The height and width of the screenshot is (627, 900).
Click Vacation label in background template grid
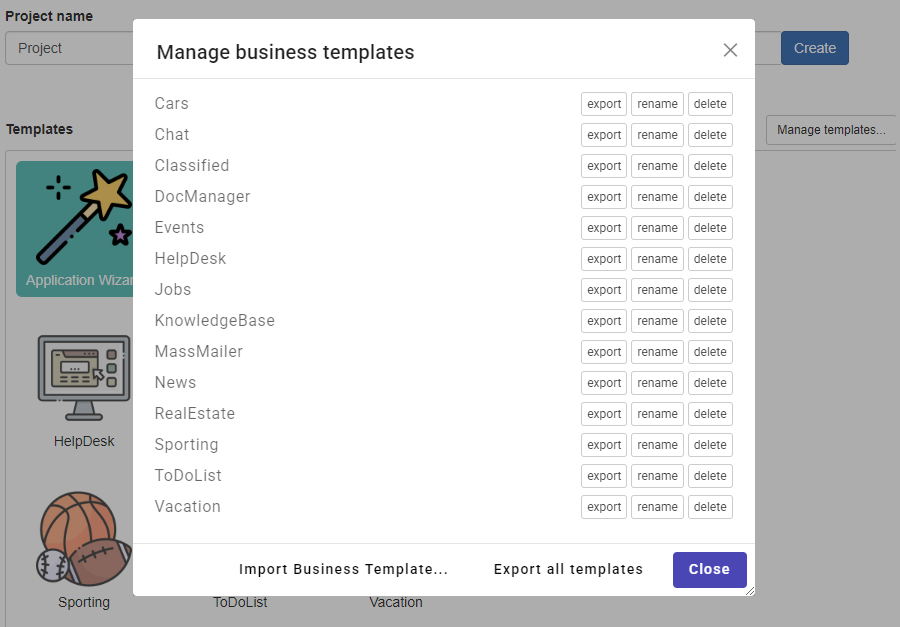pos(395,602)
